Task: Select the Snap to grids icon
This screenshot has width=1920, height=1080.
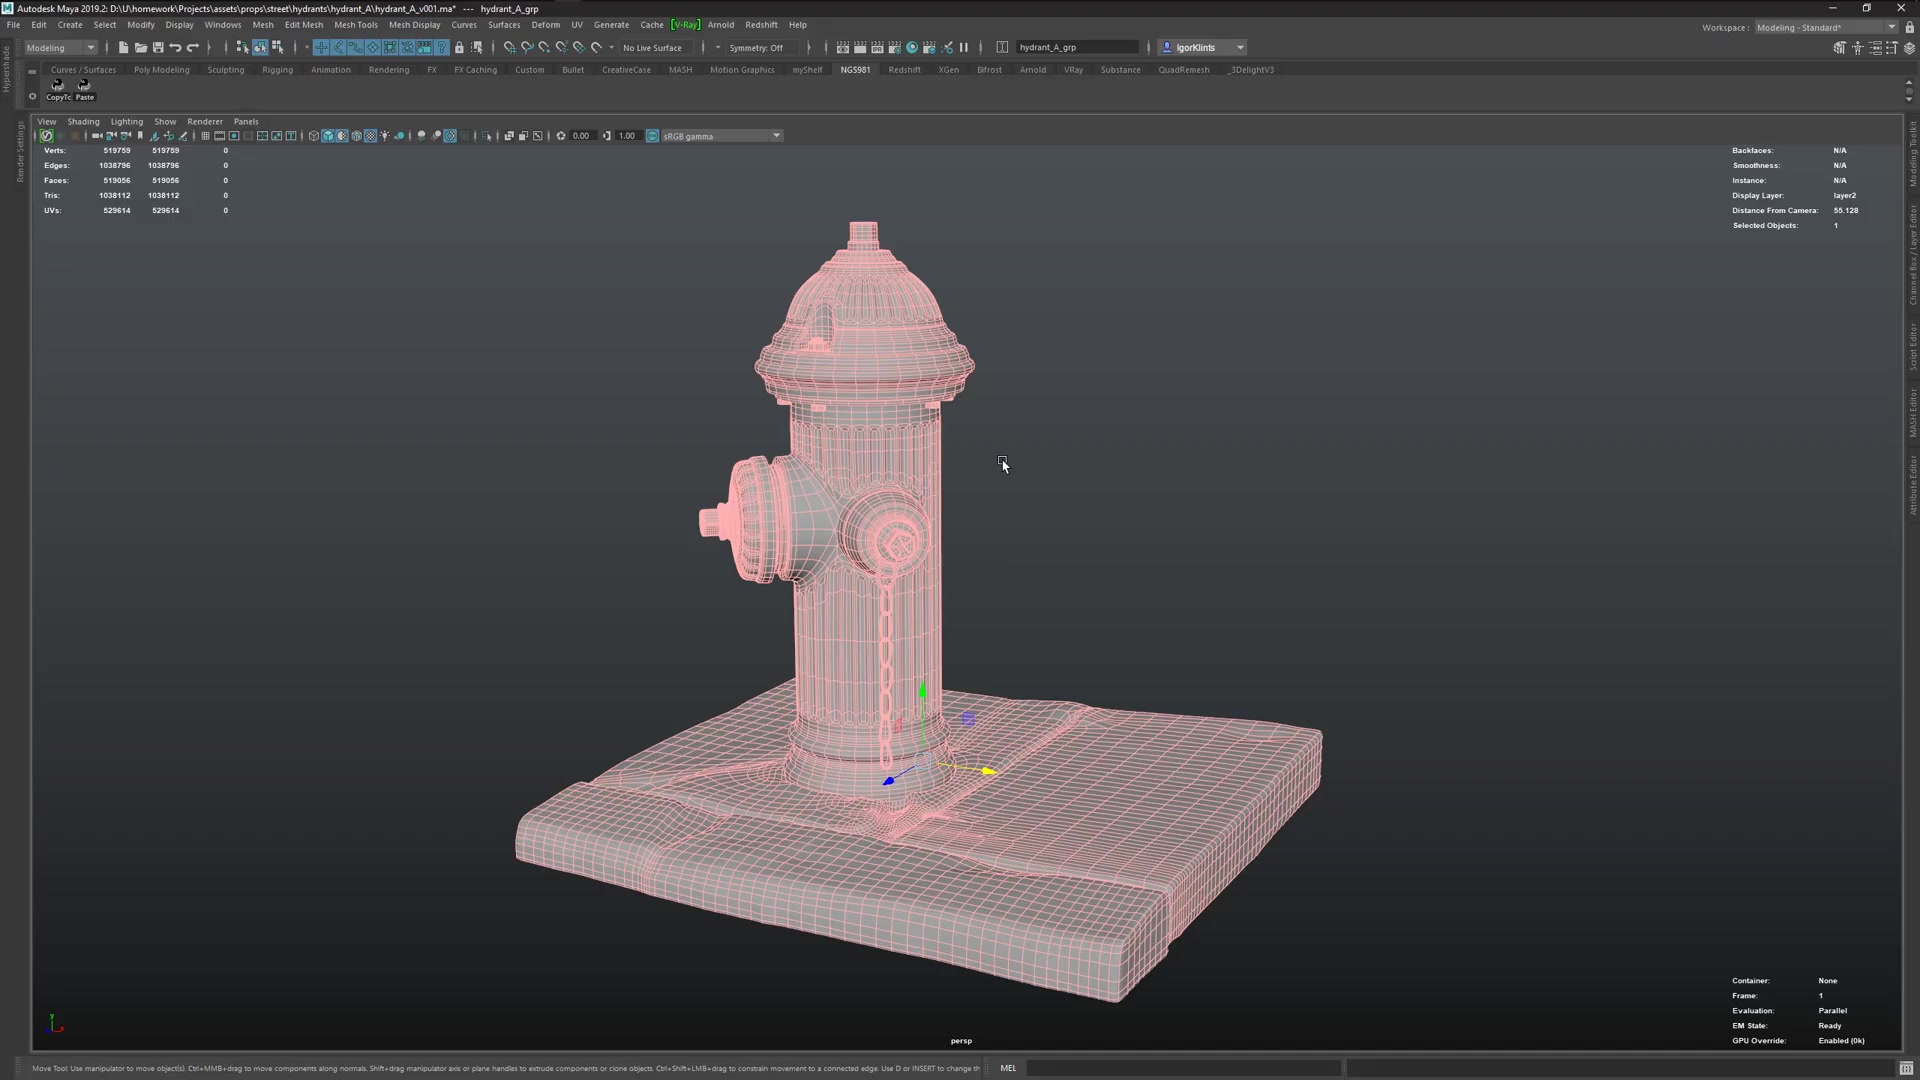Action: pyautogui.click(x=508, y=47)
